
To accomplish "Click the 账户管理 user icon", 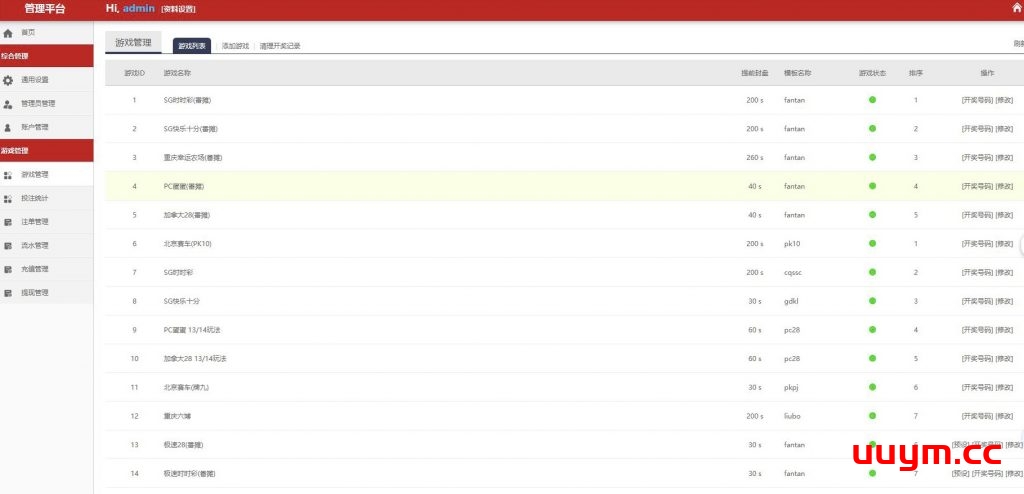I will pos(8,128).
